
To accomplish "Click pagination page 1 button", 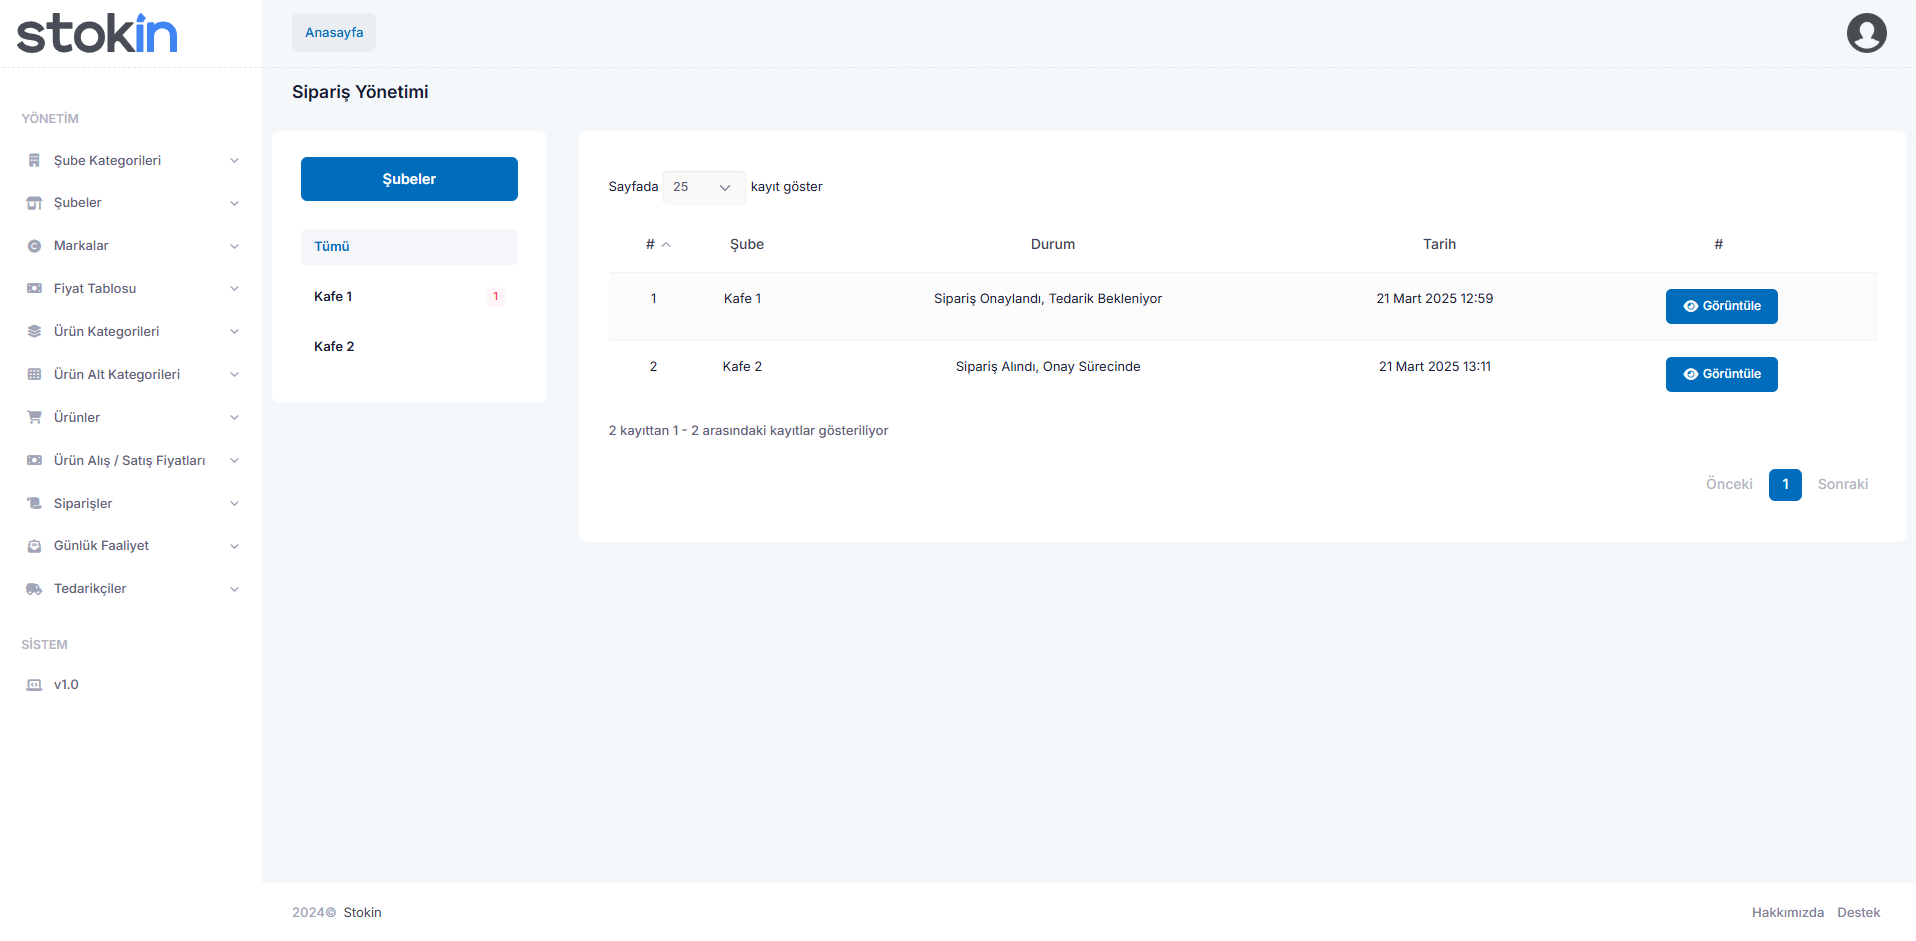I will coord(1784,485).
